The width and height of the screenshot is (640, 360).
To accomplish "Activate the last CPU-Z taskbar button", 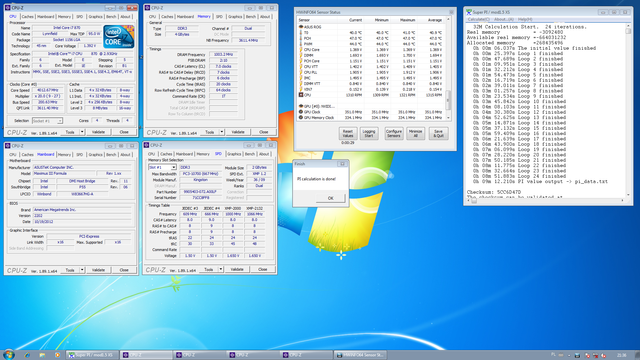I will [307, 355].
